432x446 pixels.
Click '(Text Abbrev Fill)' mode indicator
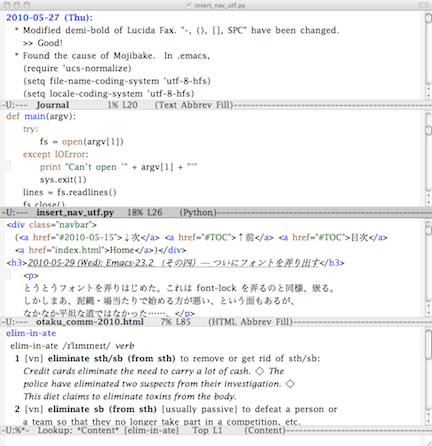(x=194, y=105)
